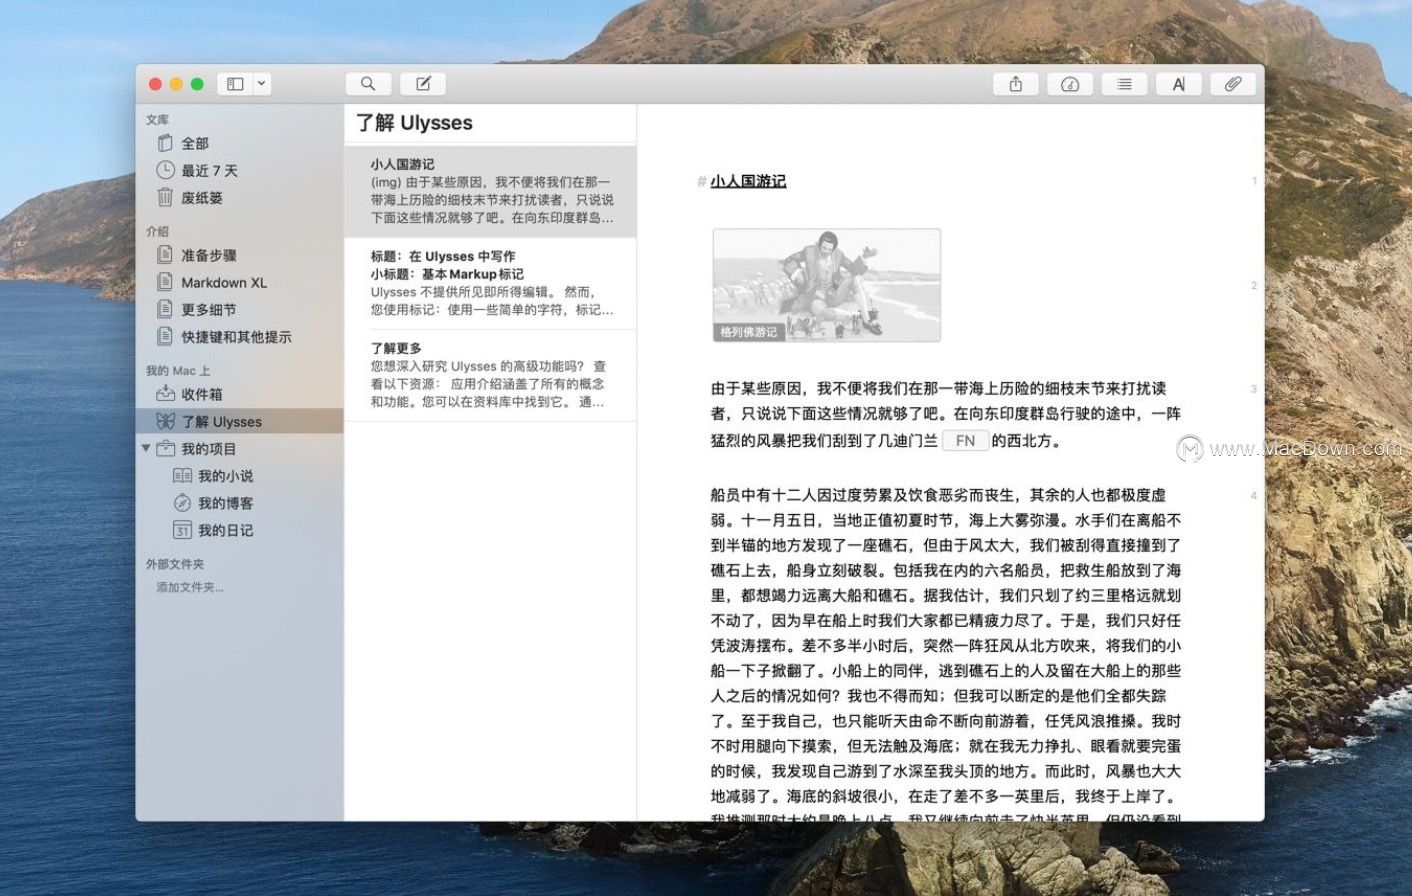Viewport: 1412px width, 896px height.
Task: Toggle selection of the 收件箱 inbox
Action: coord(200,394)
